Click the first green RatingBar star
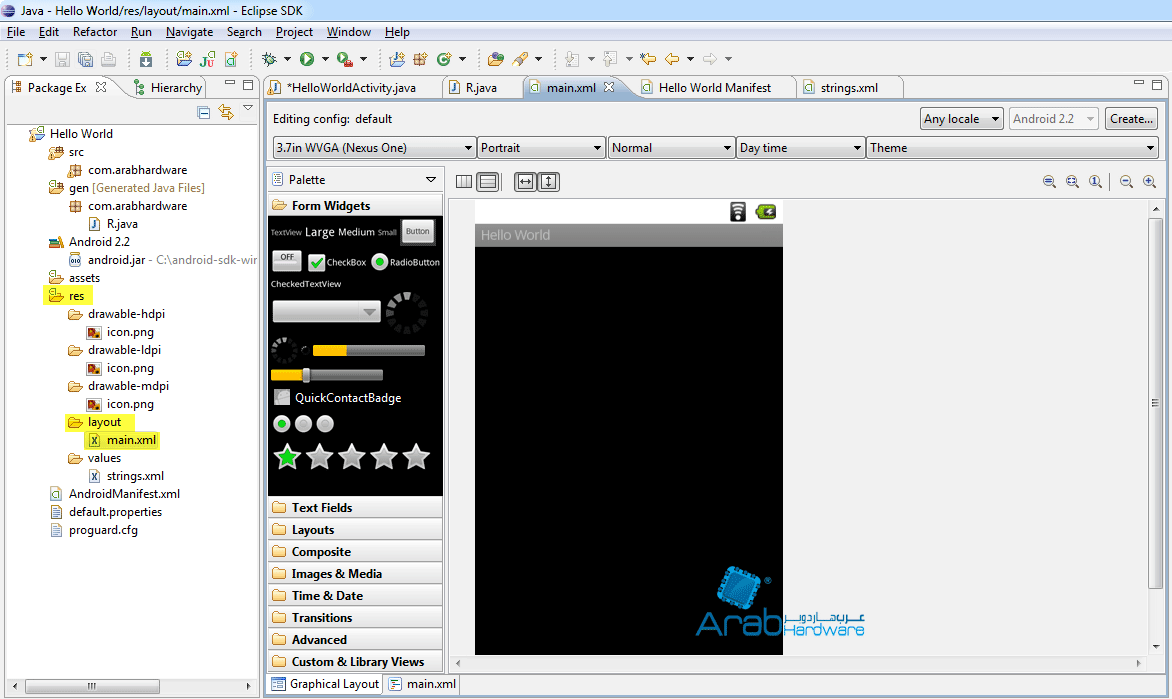The width and height of the screenshot is (1172, 699). [288, 456]
